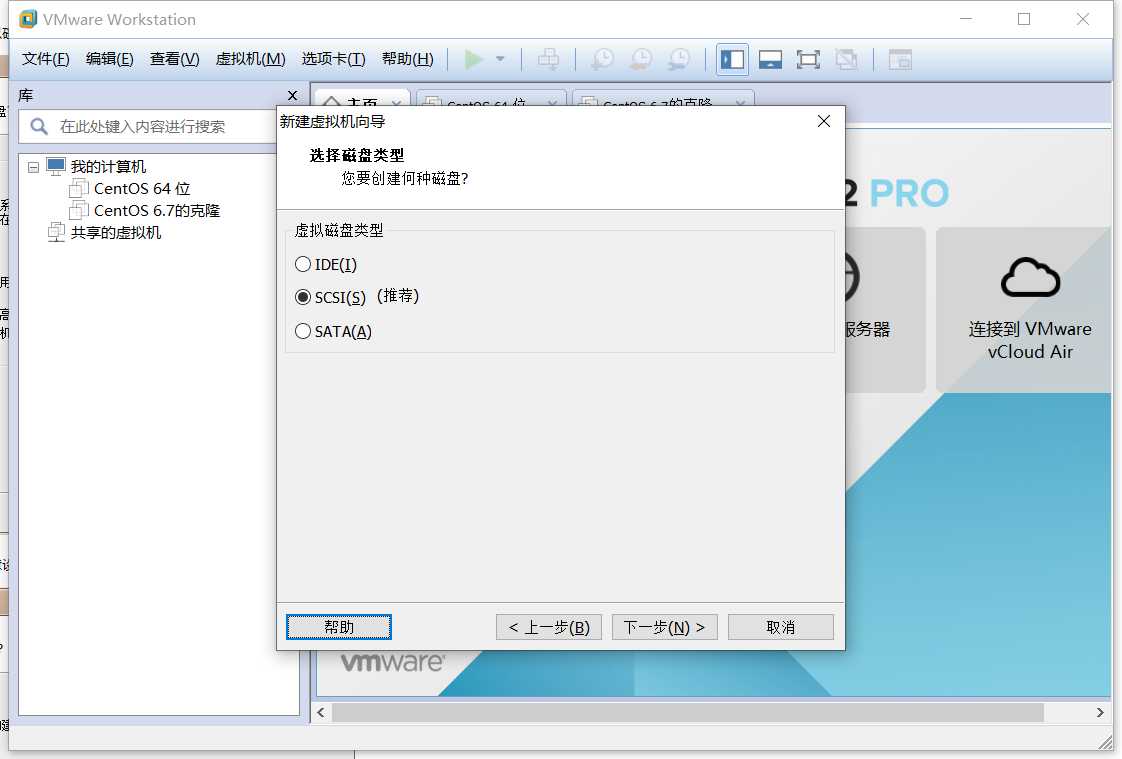Click the take snapshot toolbar icon

[603, 59]
